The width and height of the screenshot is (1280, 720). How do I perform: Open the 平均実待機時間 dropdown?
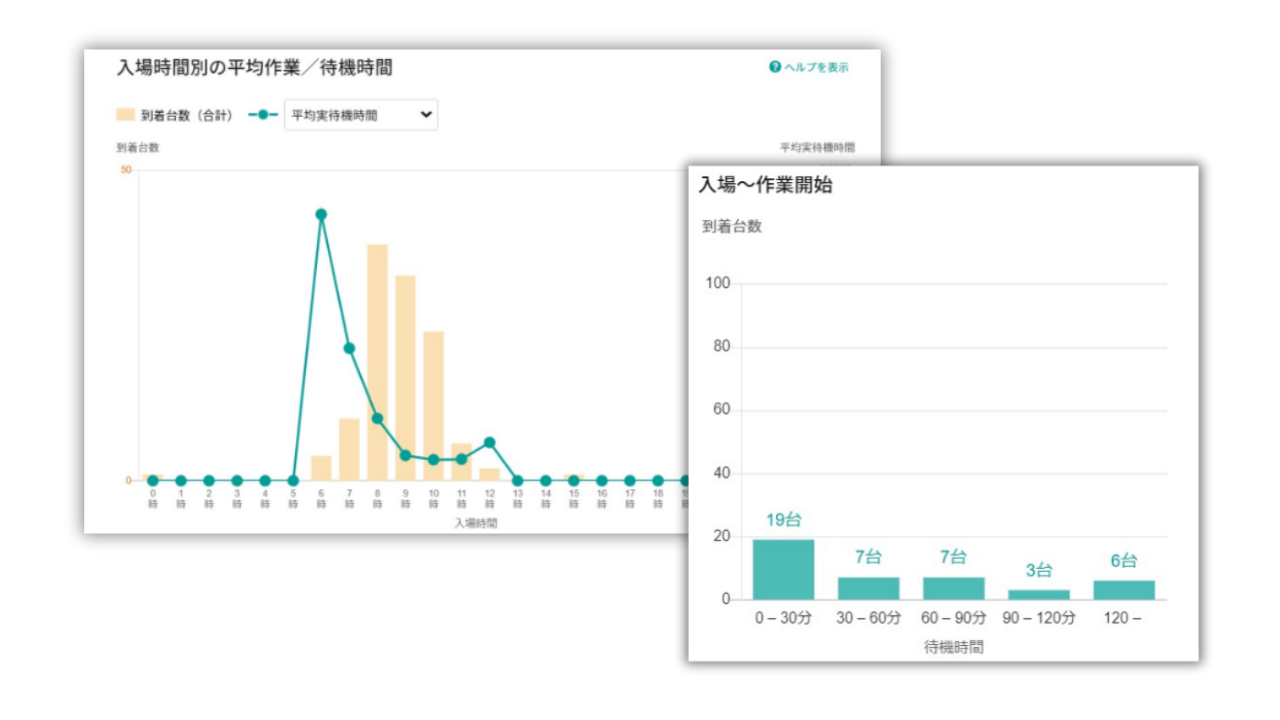click(361, 115)
